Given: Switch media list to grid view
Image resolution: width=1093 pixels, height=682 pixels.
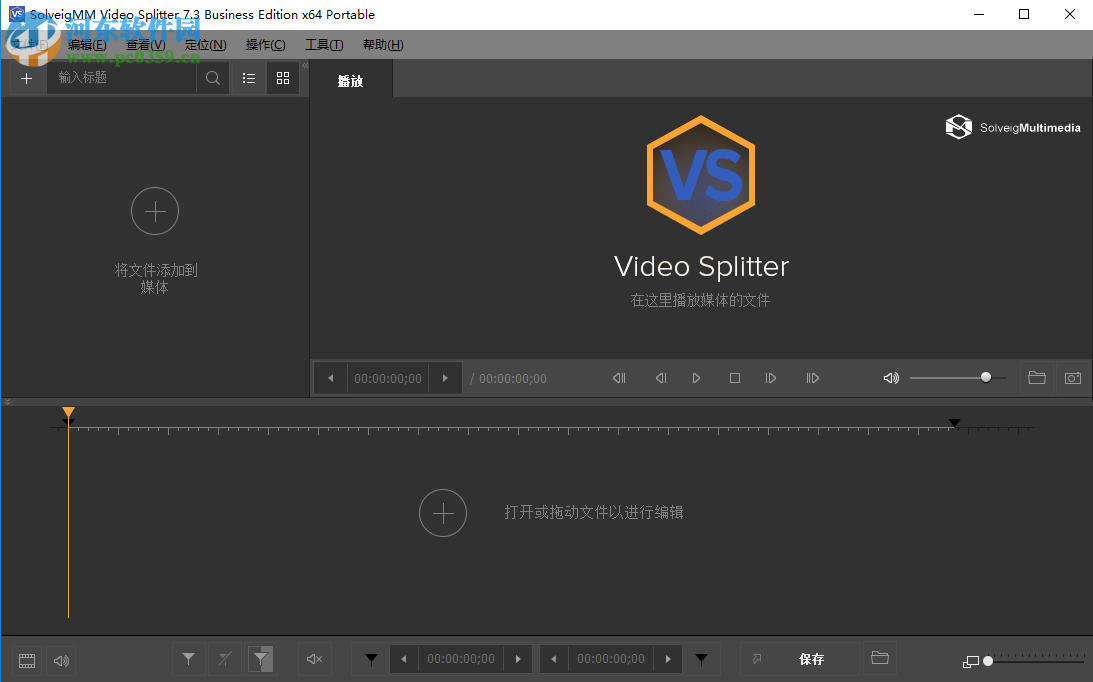Looking at the screenshot, I should 282,78.
